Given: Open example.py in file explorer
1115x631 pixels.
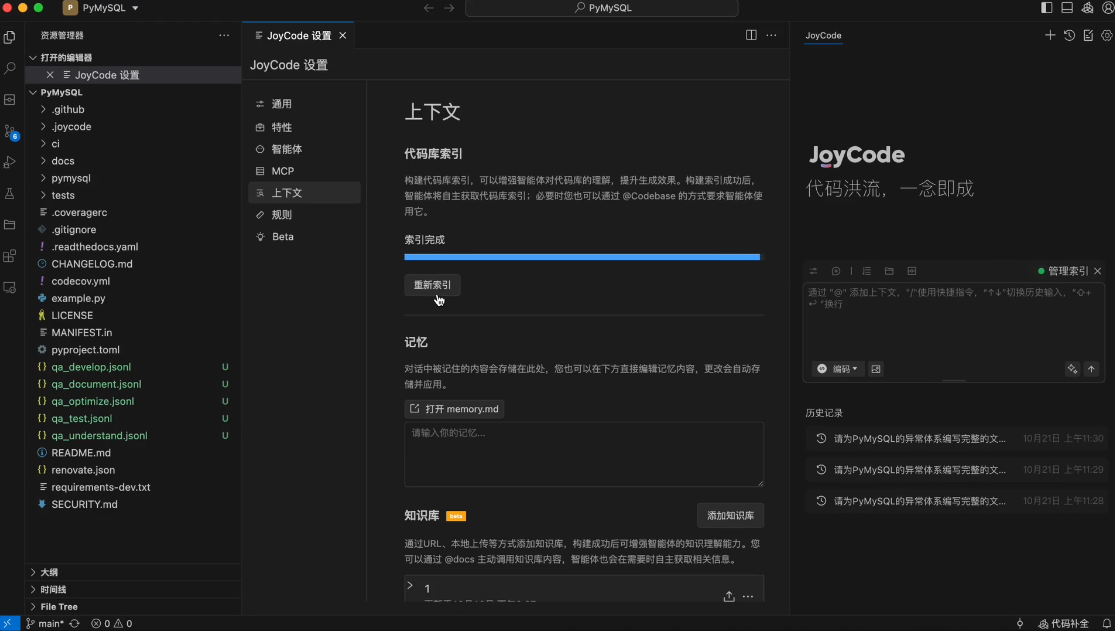Looking at the screenshot, I should tap(78, 298).
